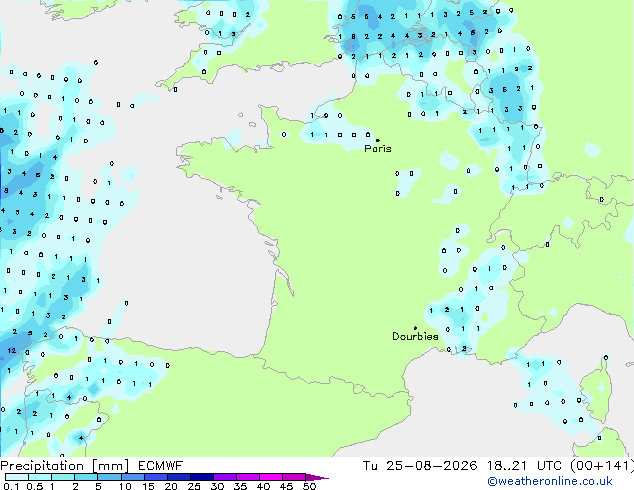Click the '18..21 UTC' time range text
Image resolution: width=634 pixels, height=490 pixels.
pyautogui.click(x=524, y=466)
